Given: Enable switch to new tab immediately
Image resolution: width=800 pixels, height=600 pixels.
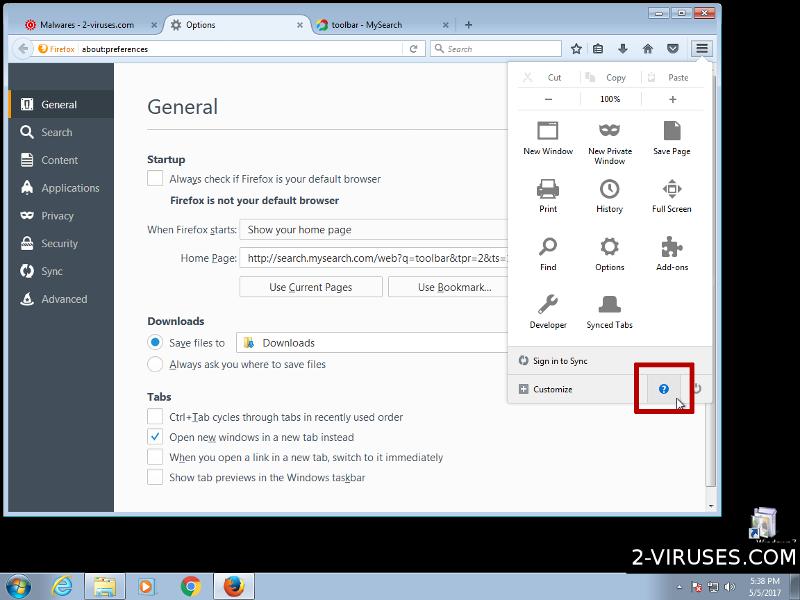Looking at the screenshot, I should pyautogui.click(x=155, y=457).
